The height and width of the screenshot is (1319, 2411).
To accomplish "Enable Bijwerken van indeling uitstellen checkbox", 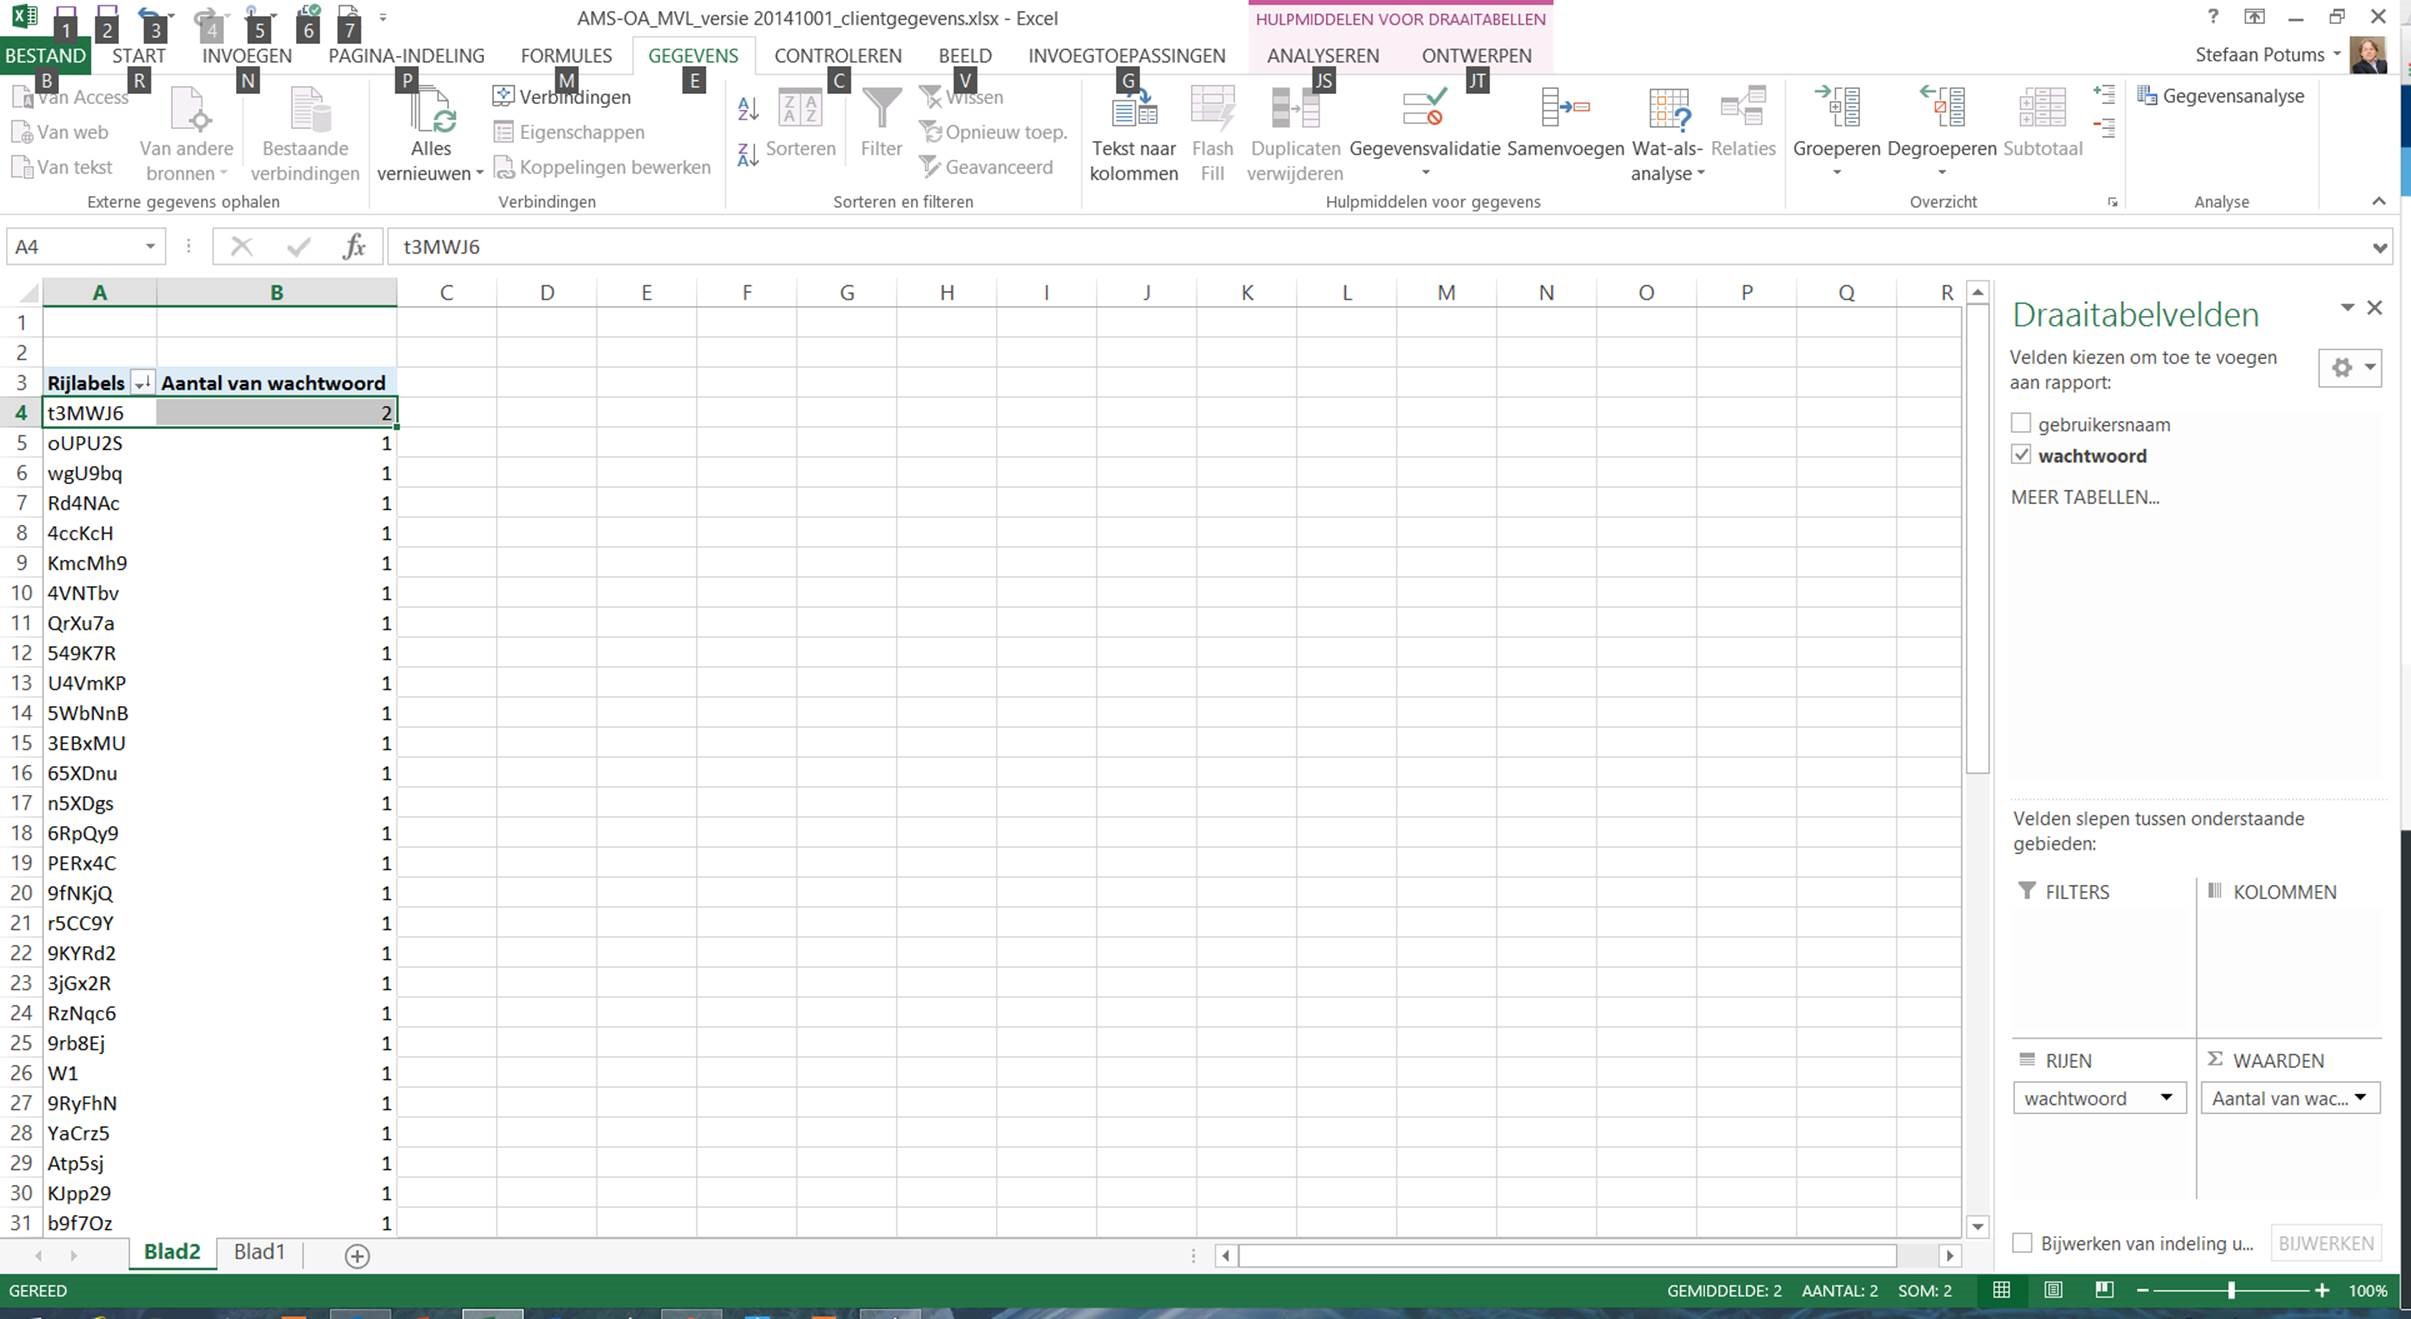I will pos(2022,1243).
